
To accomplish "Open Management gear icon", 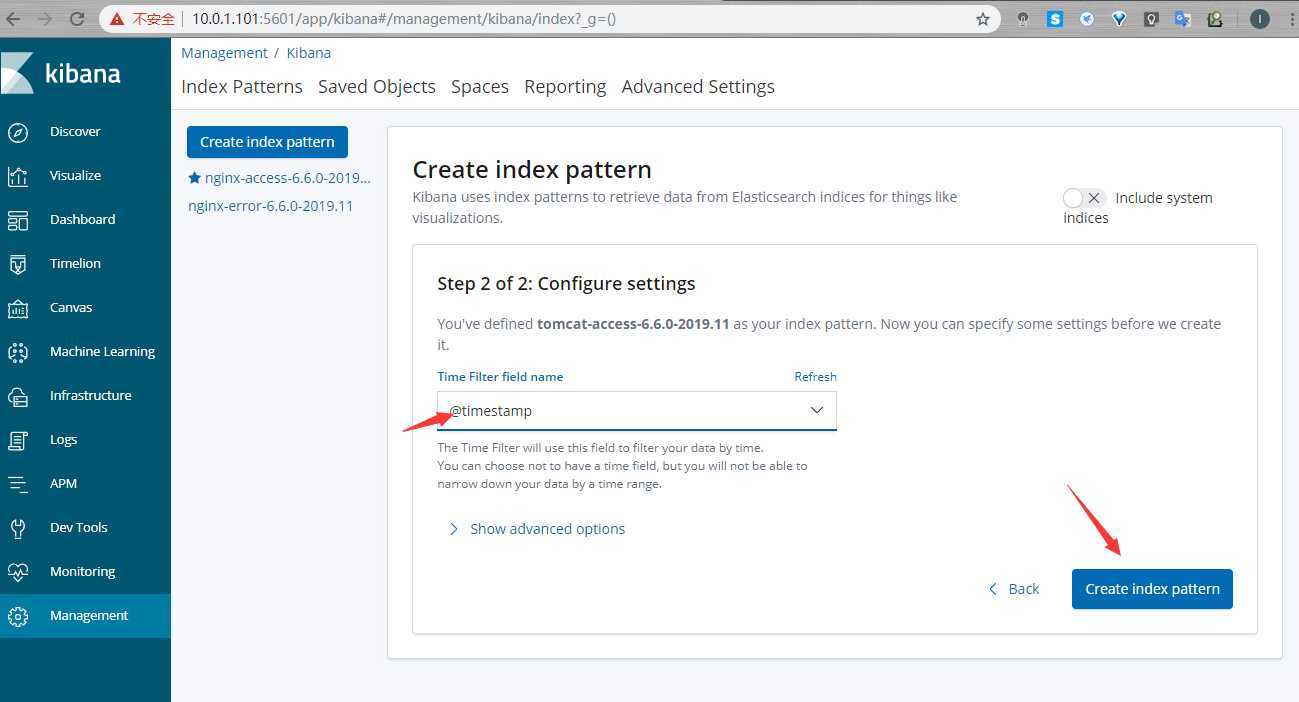I will (x=18, y=616).
